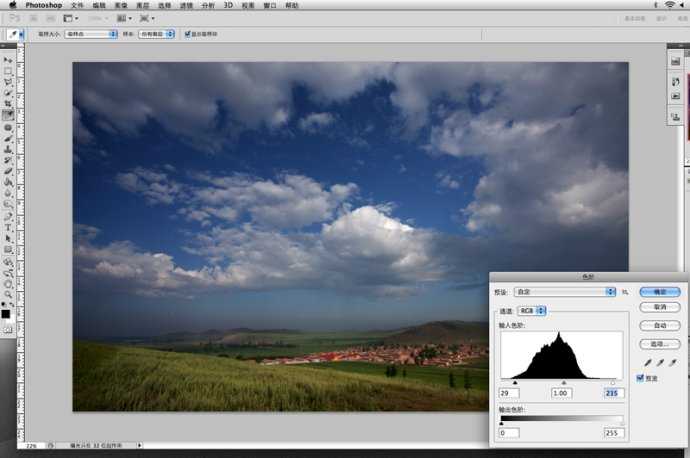Toggle the 显示取样环 checkbox in options bar
Screen dimensions: 690x458
point(186,33)
